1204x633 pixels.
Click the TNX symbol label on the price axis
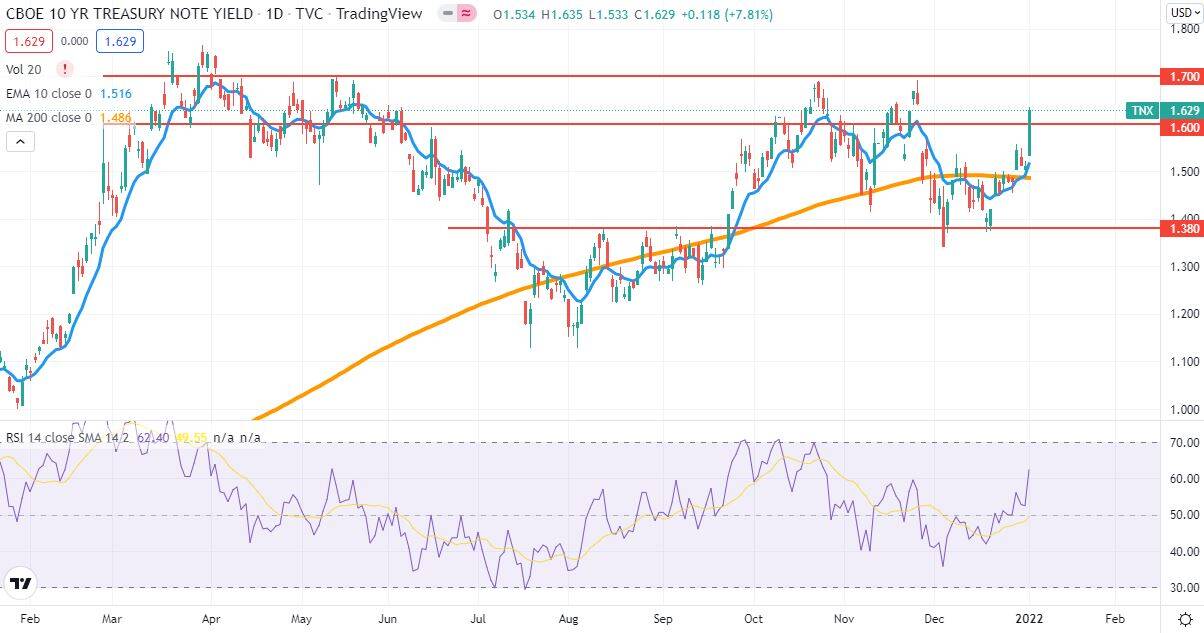[x=1142, y=110]
